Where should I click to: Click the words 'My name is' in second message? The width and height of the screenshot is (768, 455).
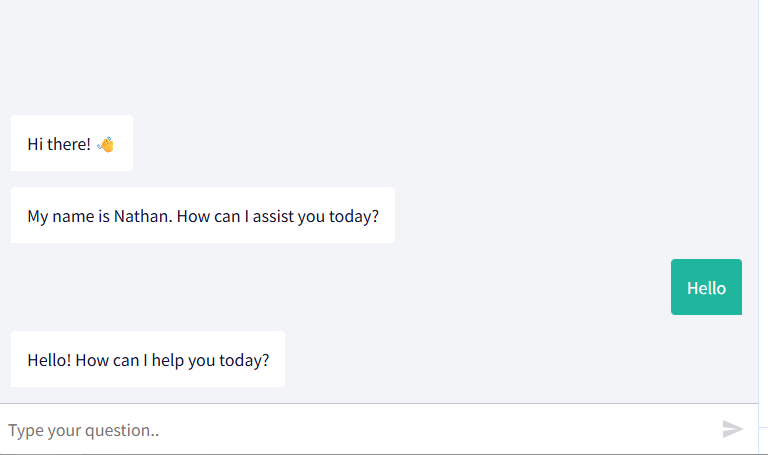coord(67,215)
